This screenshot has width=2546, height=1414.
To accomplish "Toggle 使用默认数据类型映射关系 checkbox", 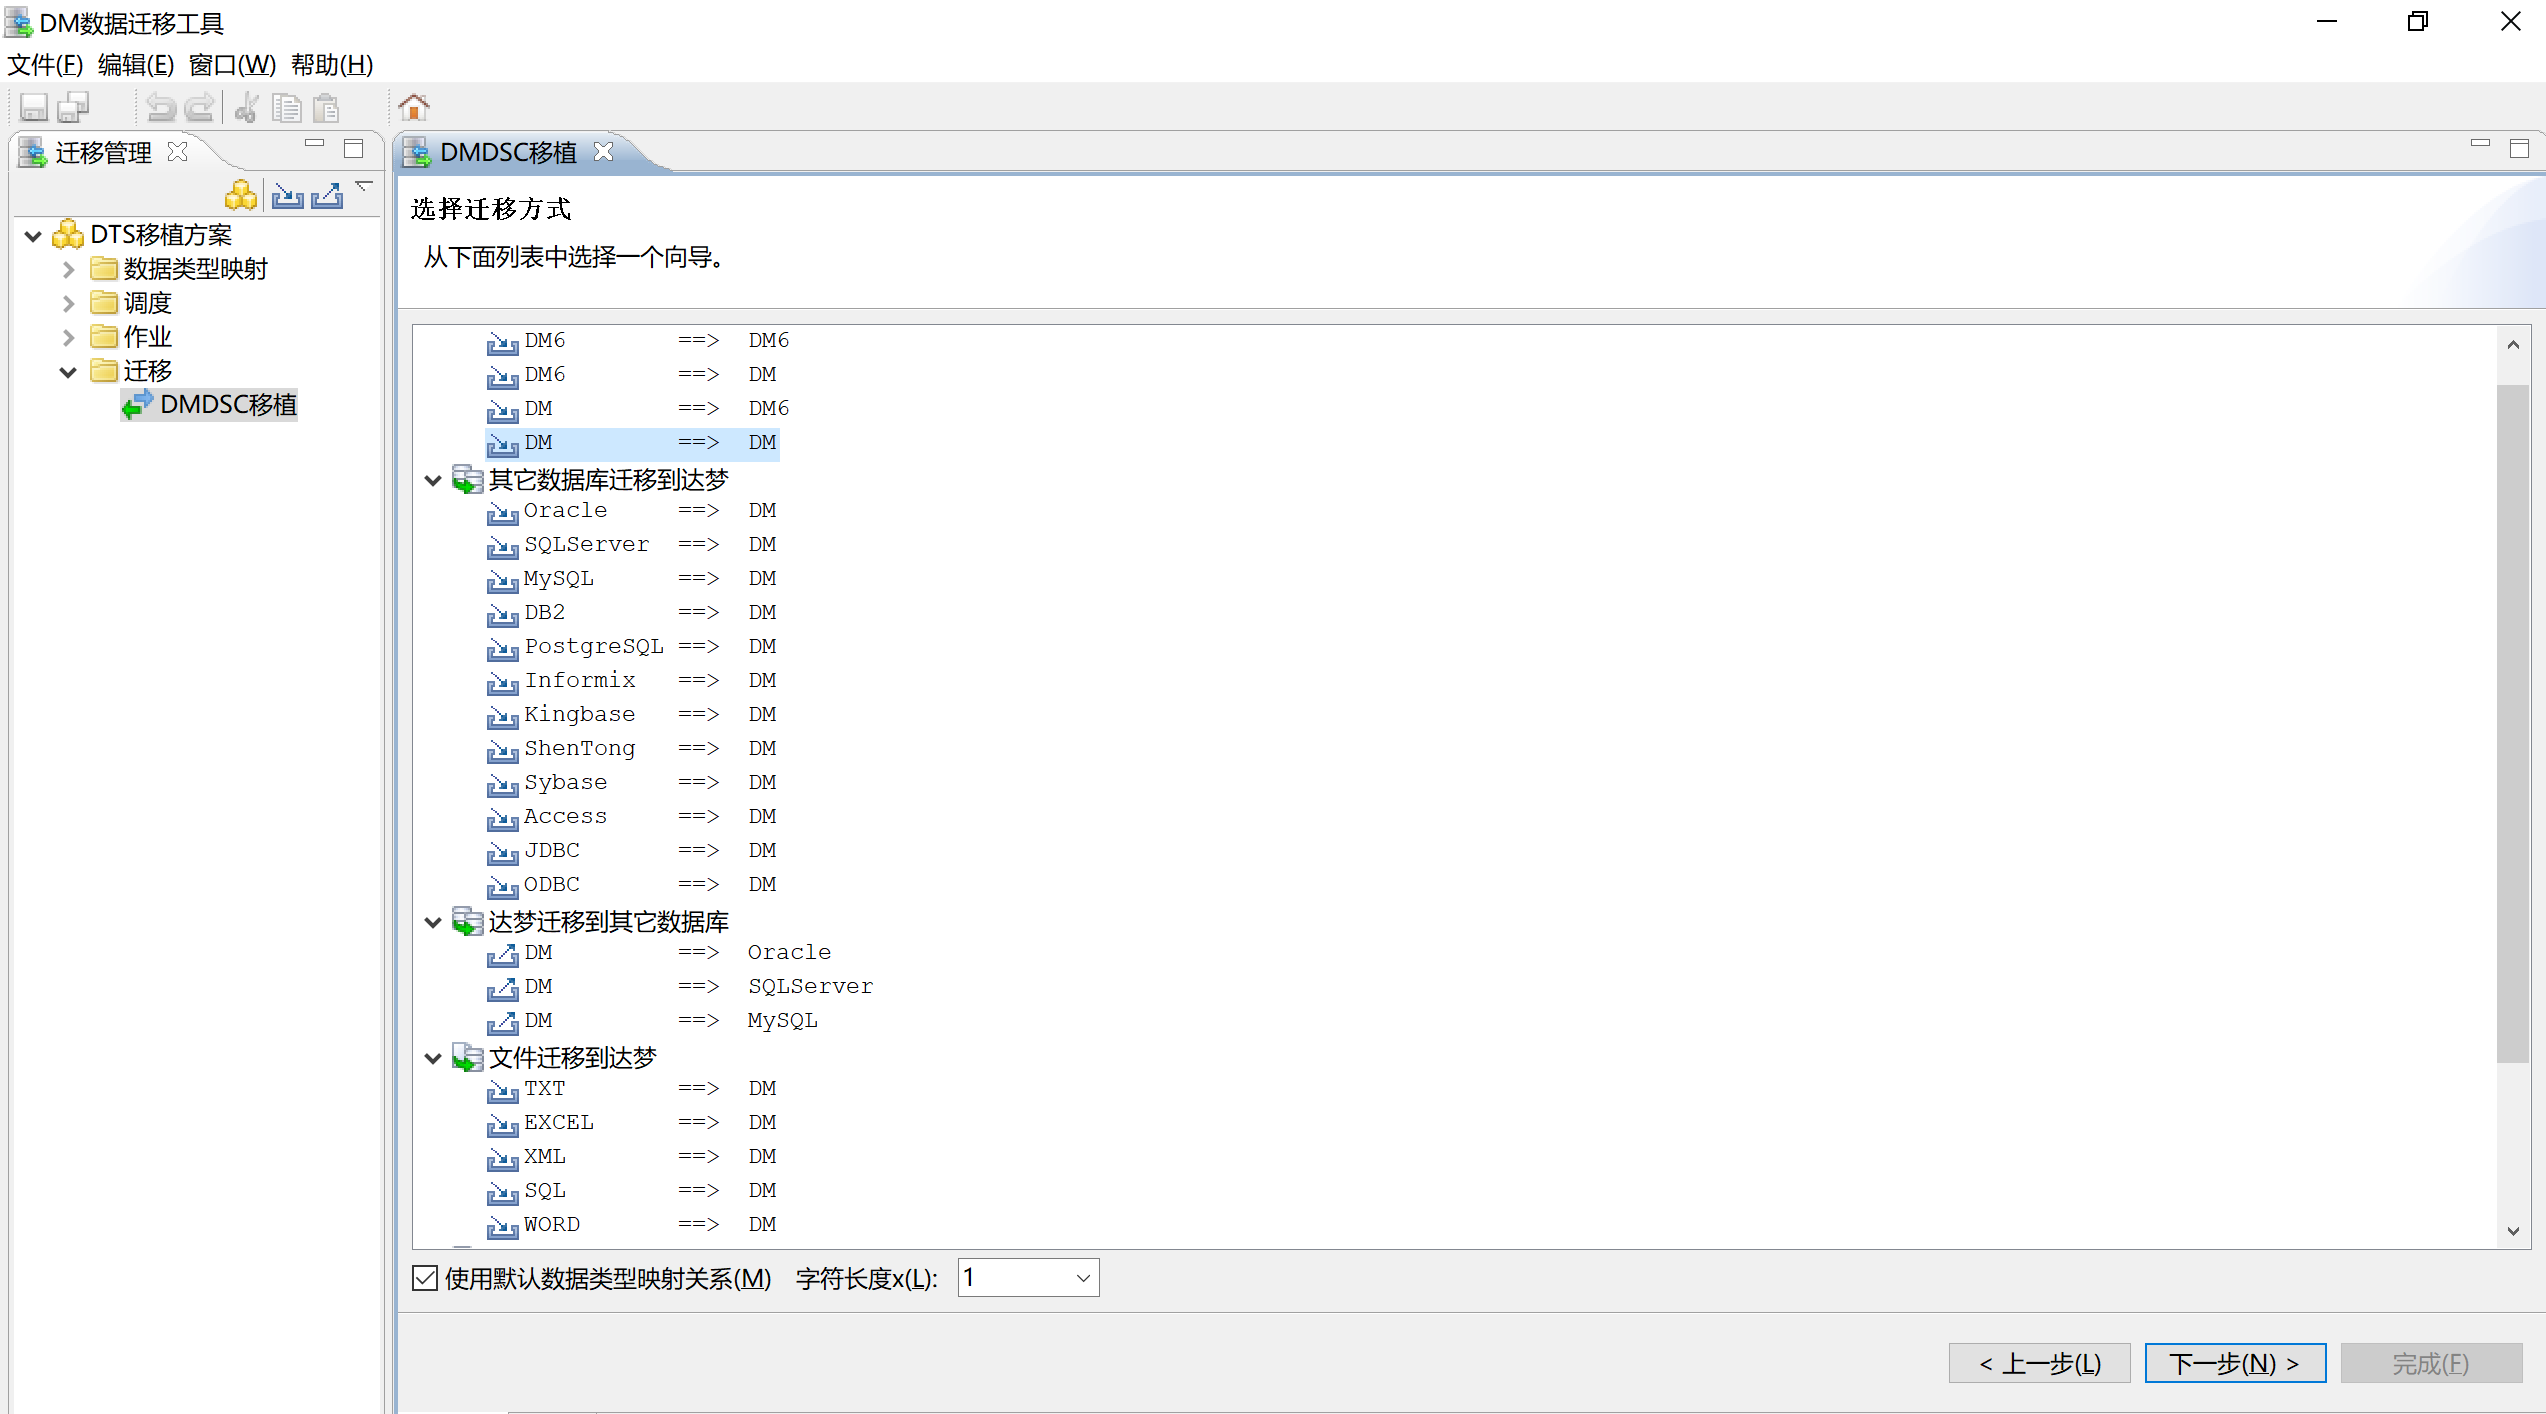I will [x=425, y=1279].
